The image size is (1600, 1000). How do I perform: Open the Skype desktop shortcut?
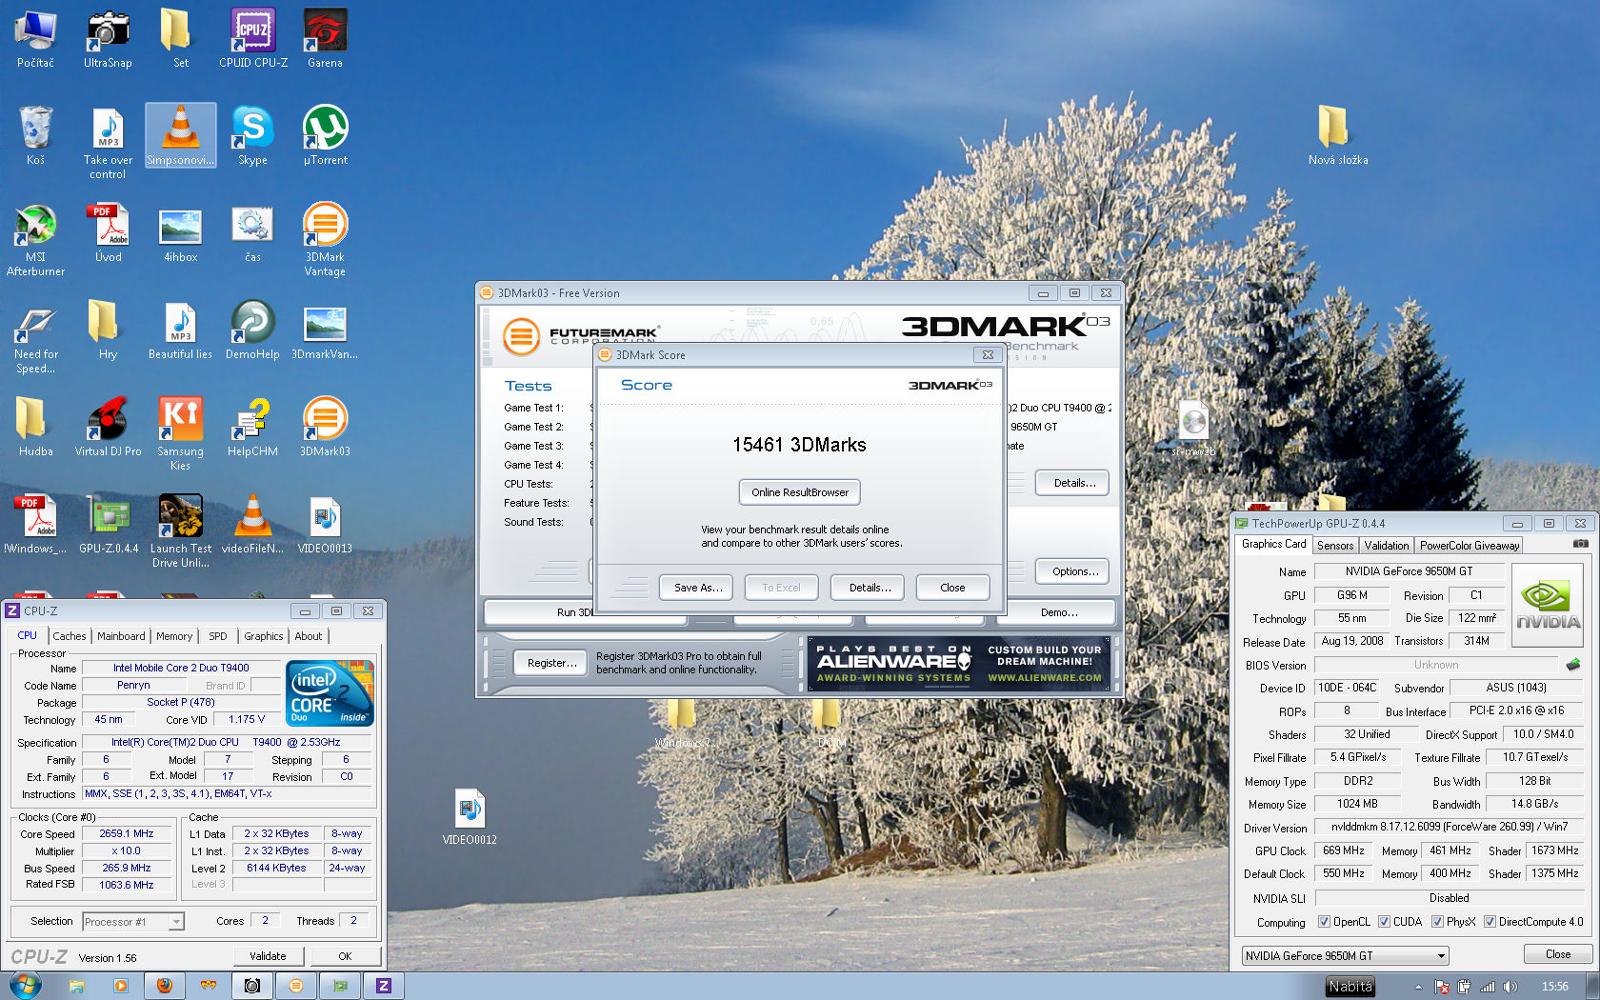253,136
